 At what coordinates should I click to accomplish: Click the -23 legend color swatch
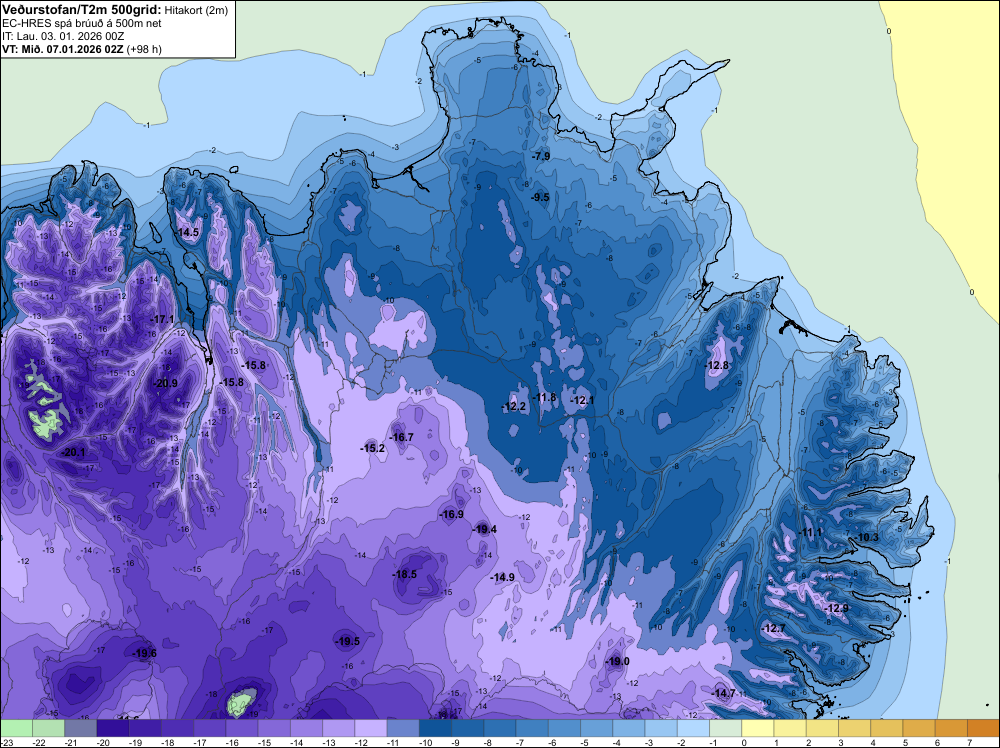(x=16, y=728)
